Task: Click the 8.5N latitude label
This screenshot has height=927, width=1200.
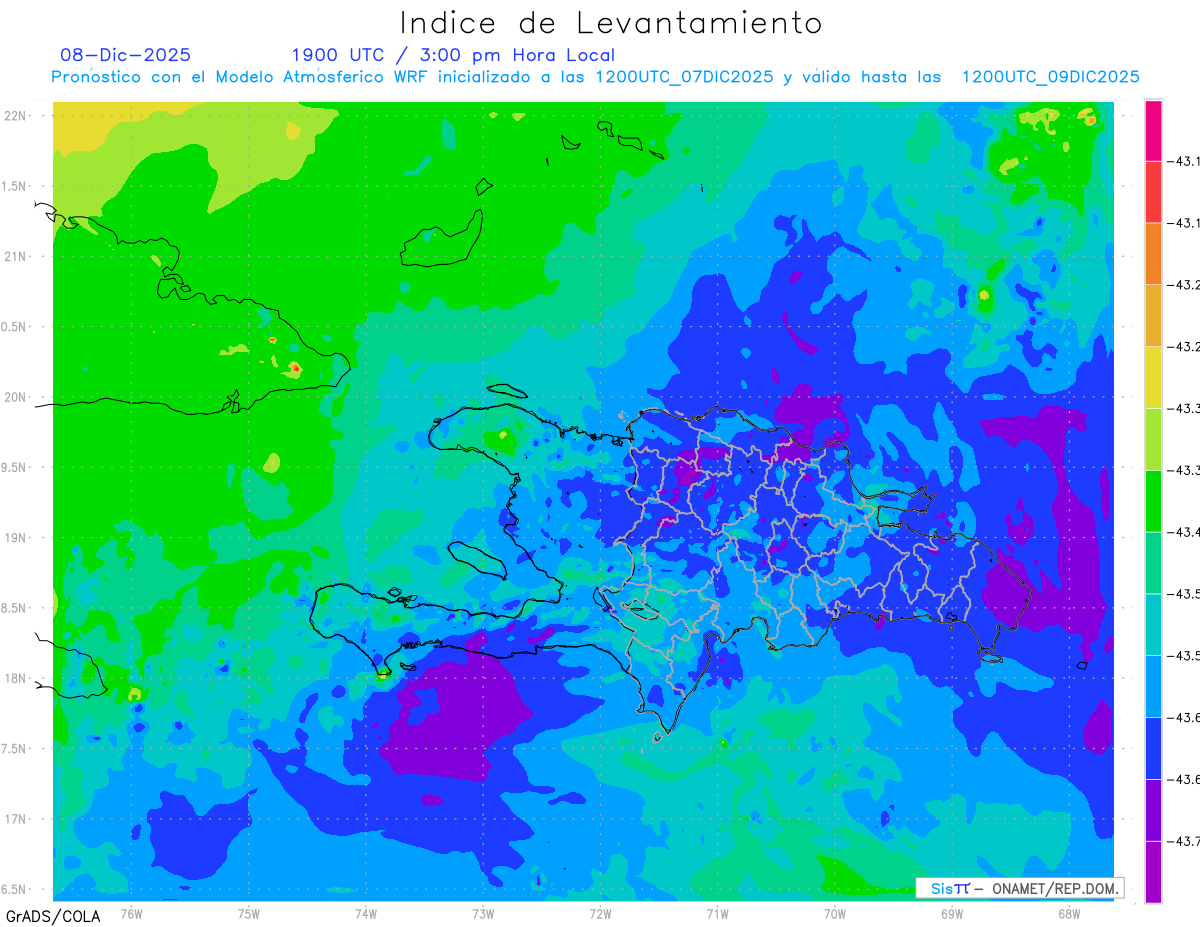Action: pyautogui.click(x=16, y=608)
